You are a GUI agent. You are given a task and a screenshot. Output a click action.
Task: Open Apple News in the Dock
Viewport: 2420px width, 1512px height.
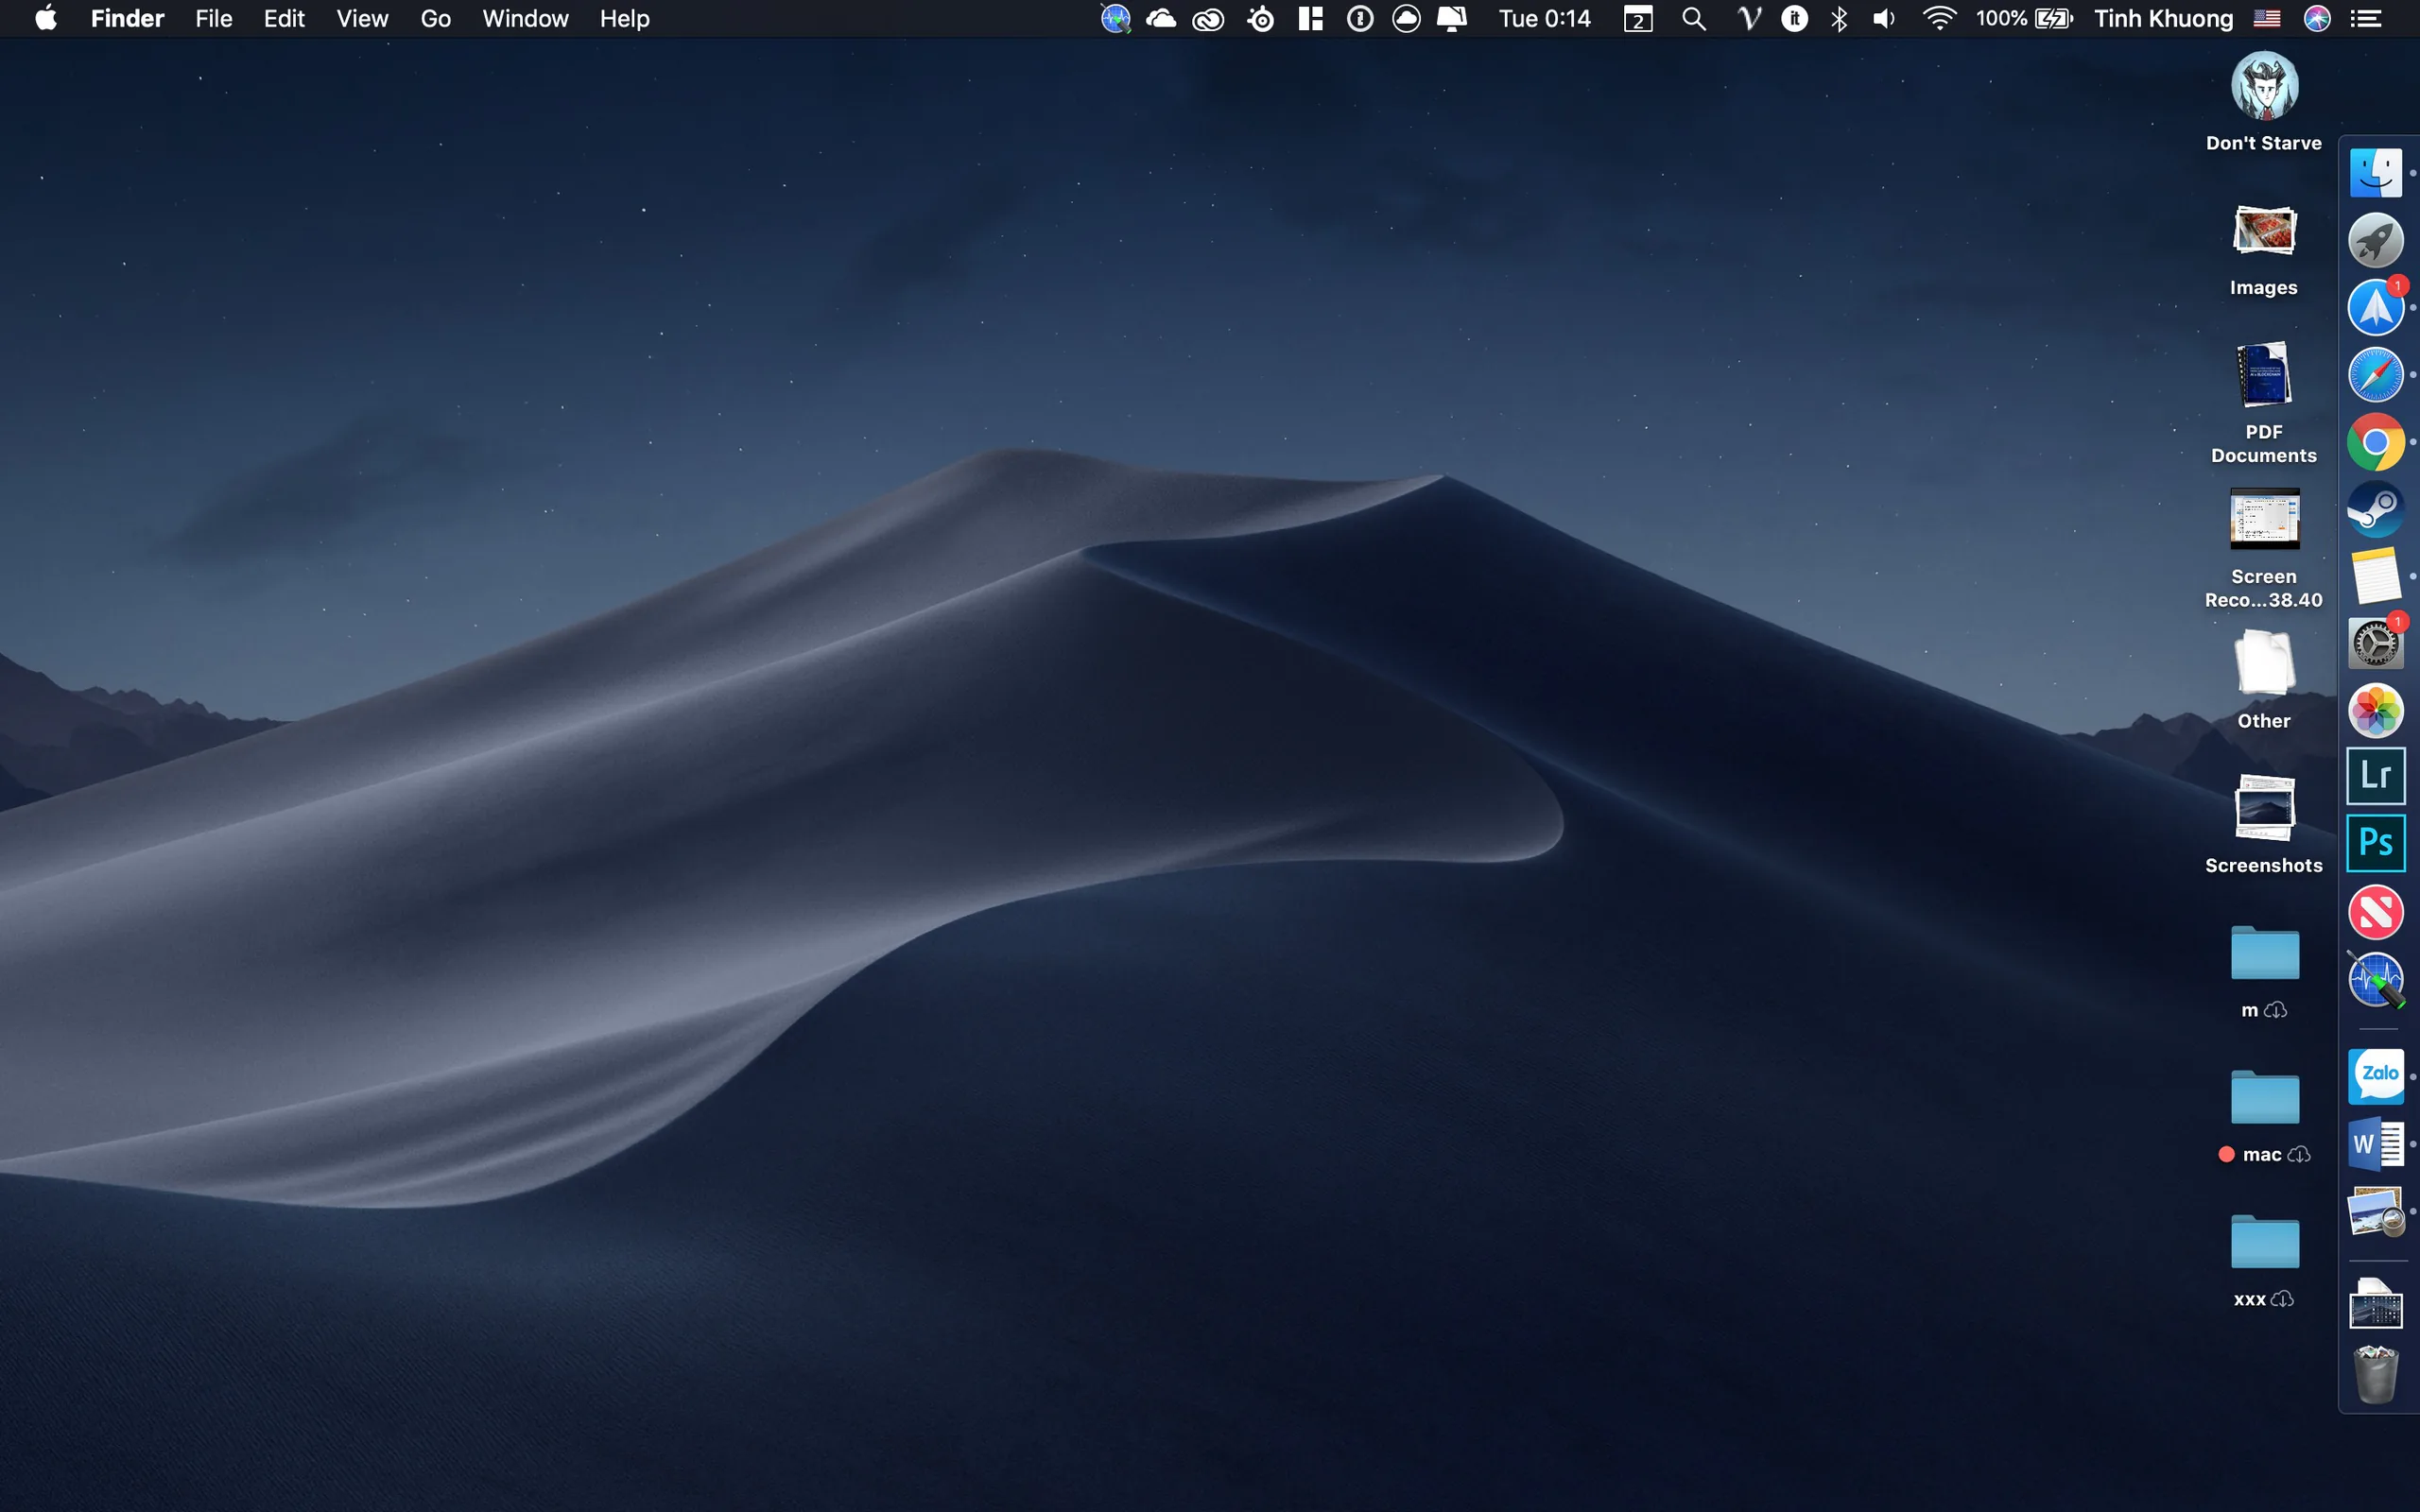coord(2375,911)
